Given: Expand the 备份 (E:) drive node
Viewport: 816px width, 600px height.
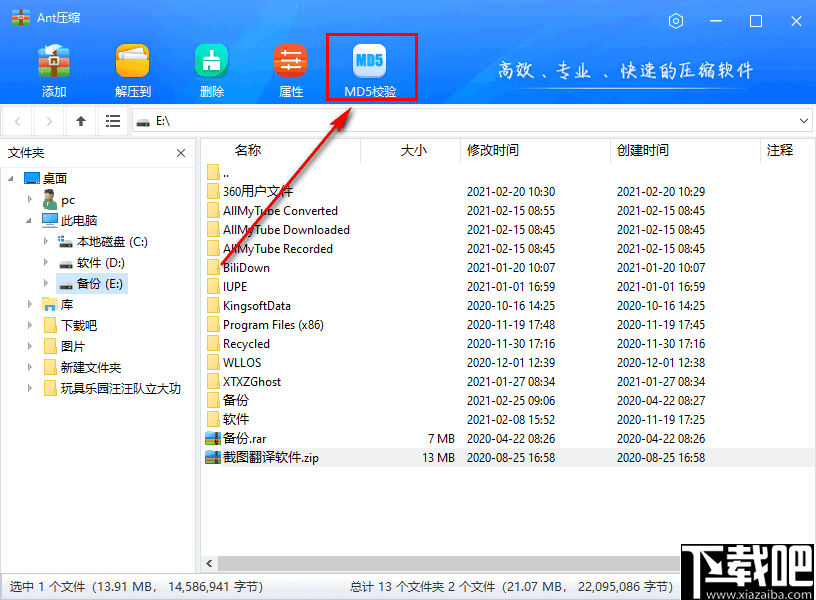Looking at the screenshot, I should coord(46,284).
